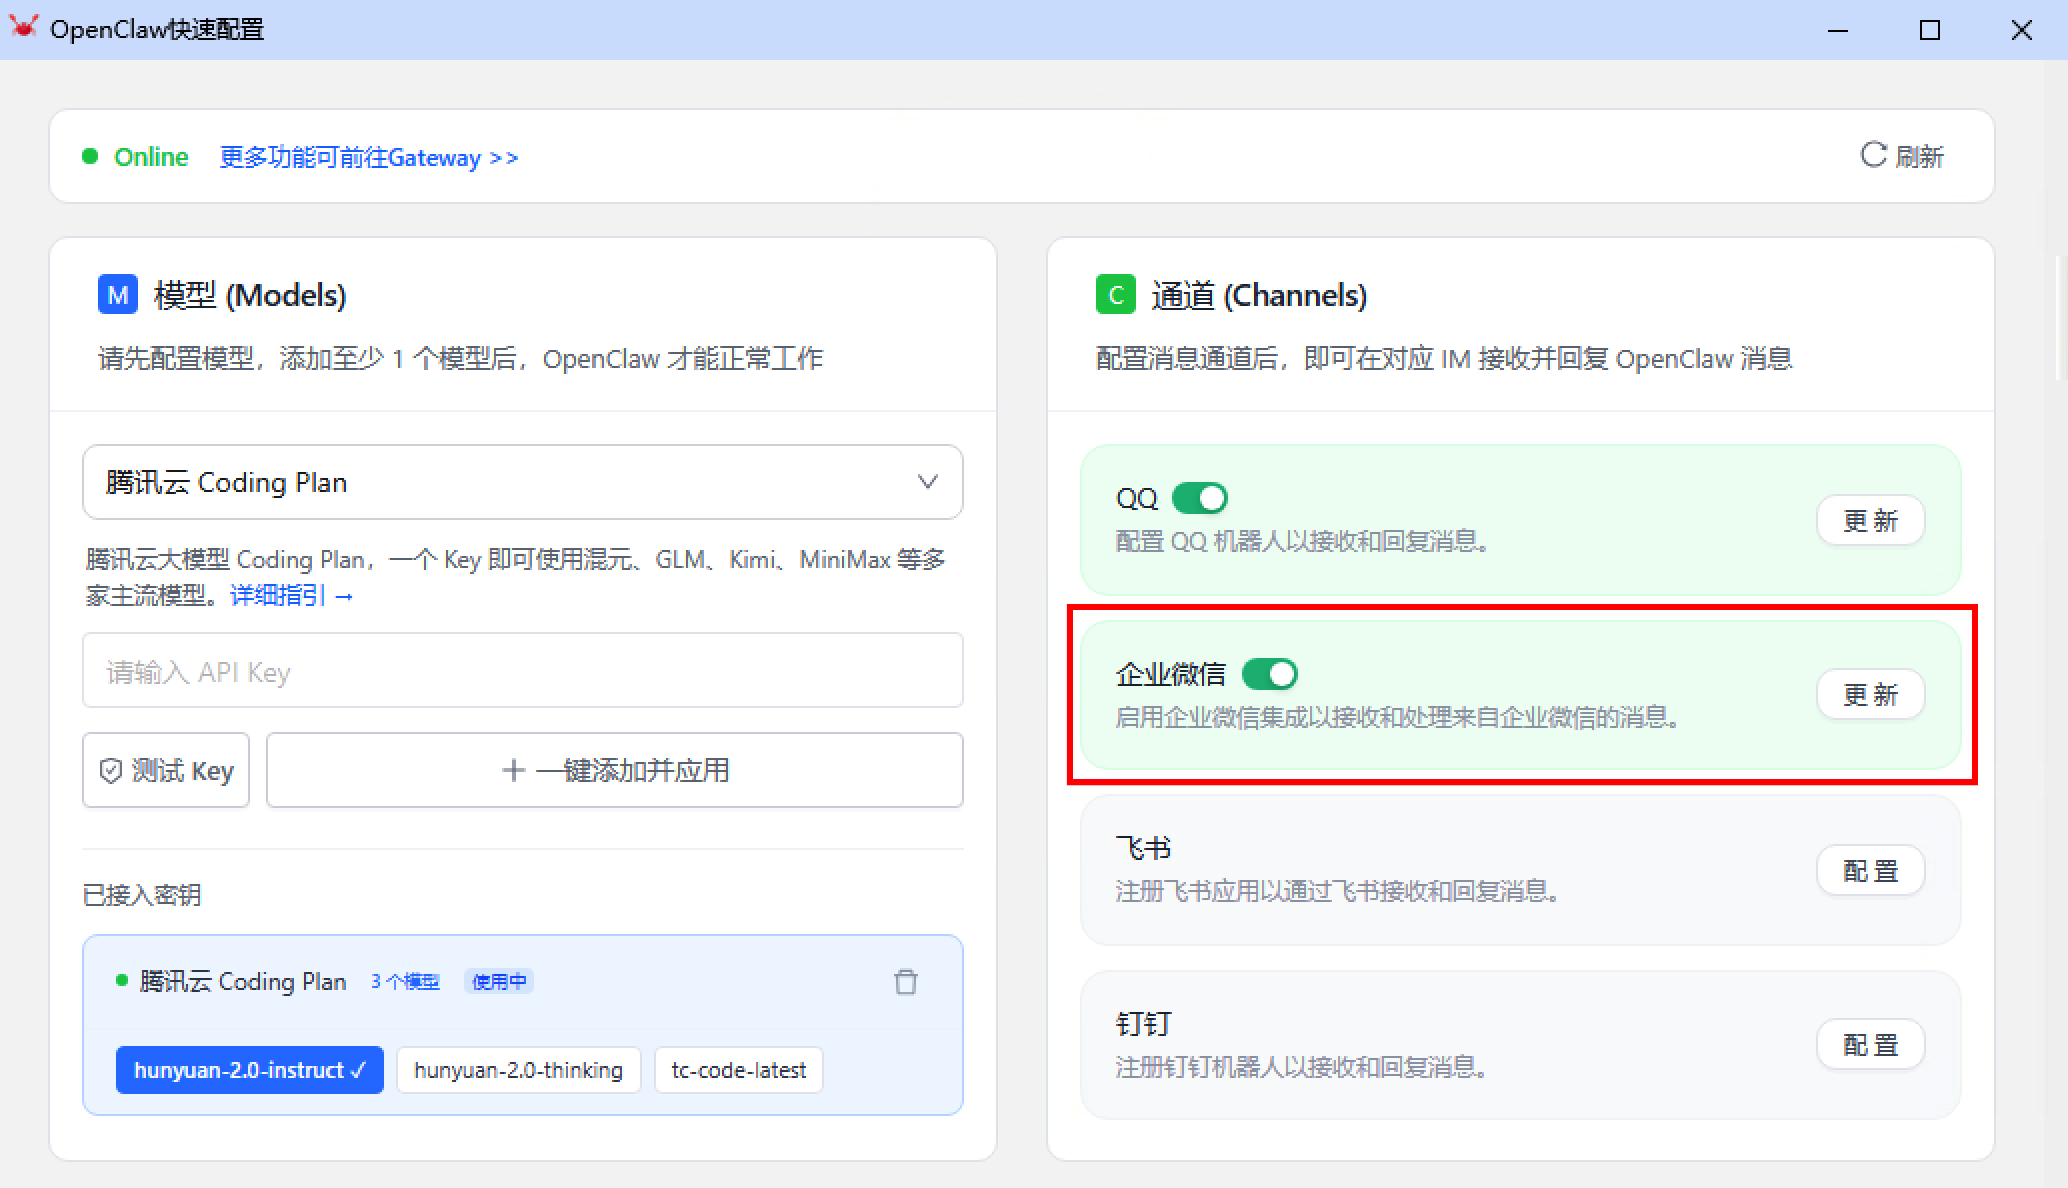Click the trash icon to delete 腾讯云 Coding Plan key
The image size is (2068, 1188).
(x=905, y=982)
